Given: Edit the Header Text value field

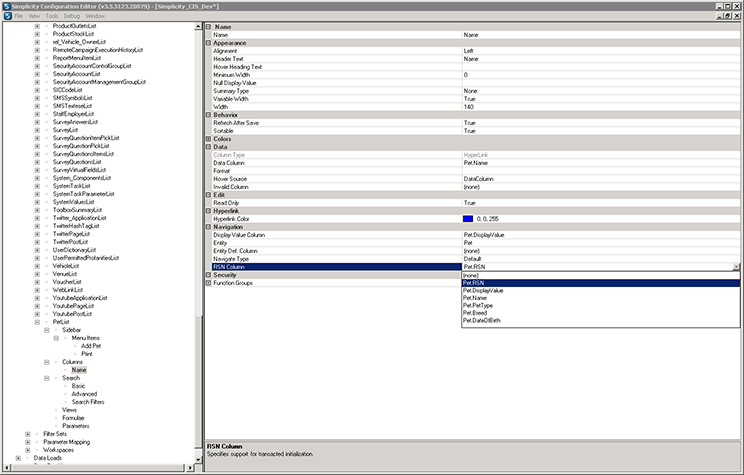Looking at the screenshot, I should (x=601, y=59).
